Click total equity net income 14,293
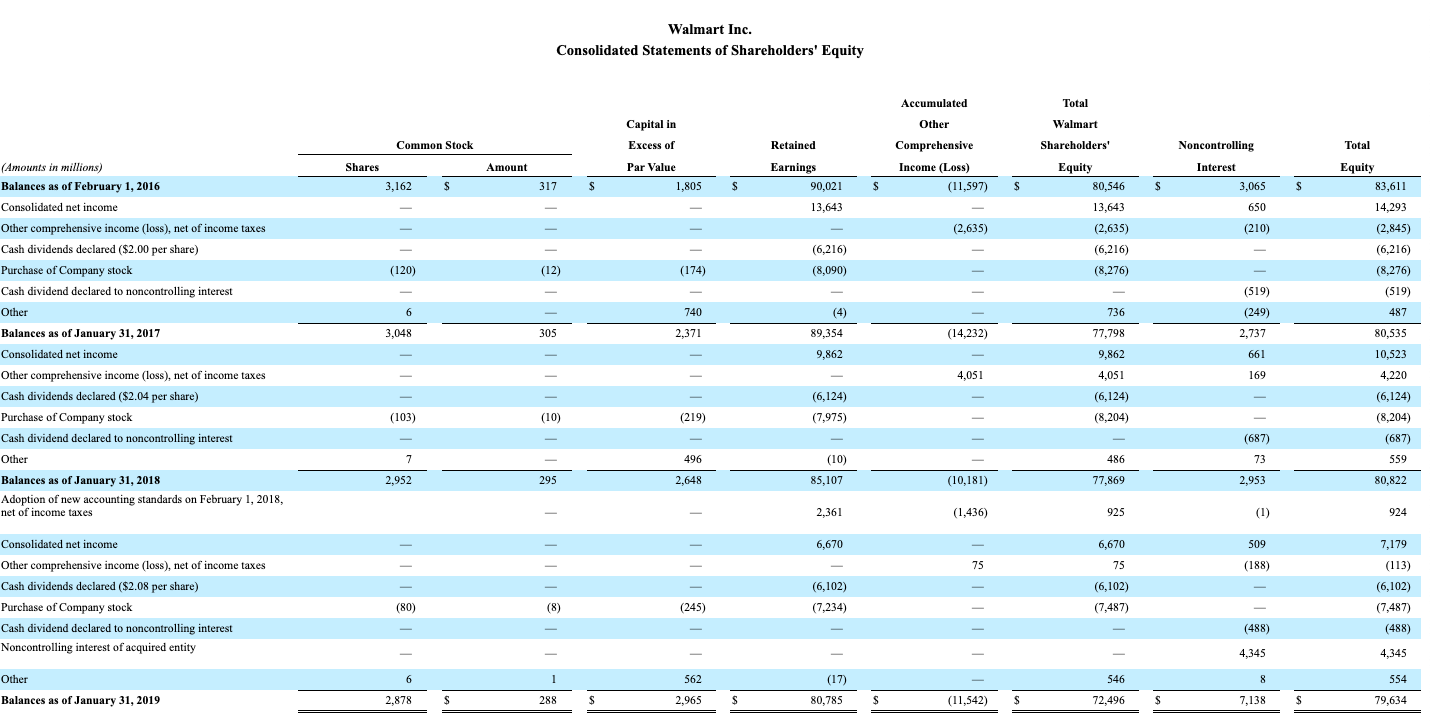 (x=1390, y=207)
